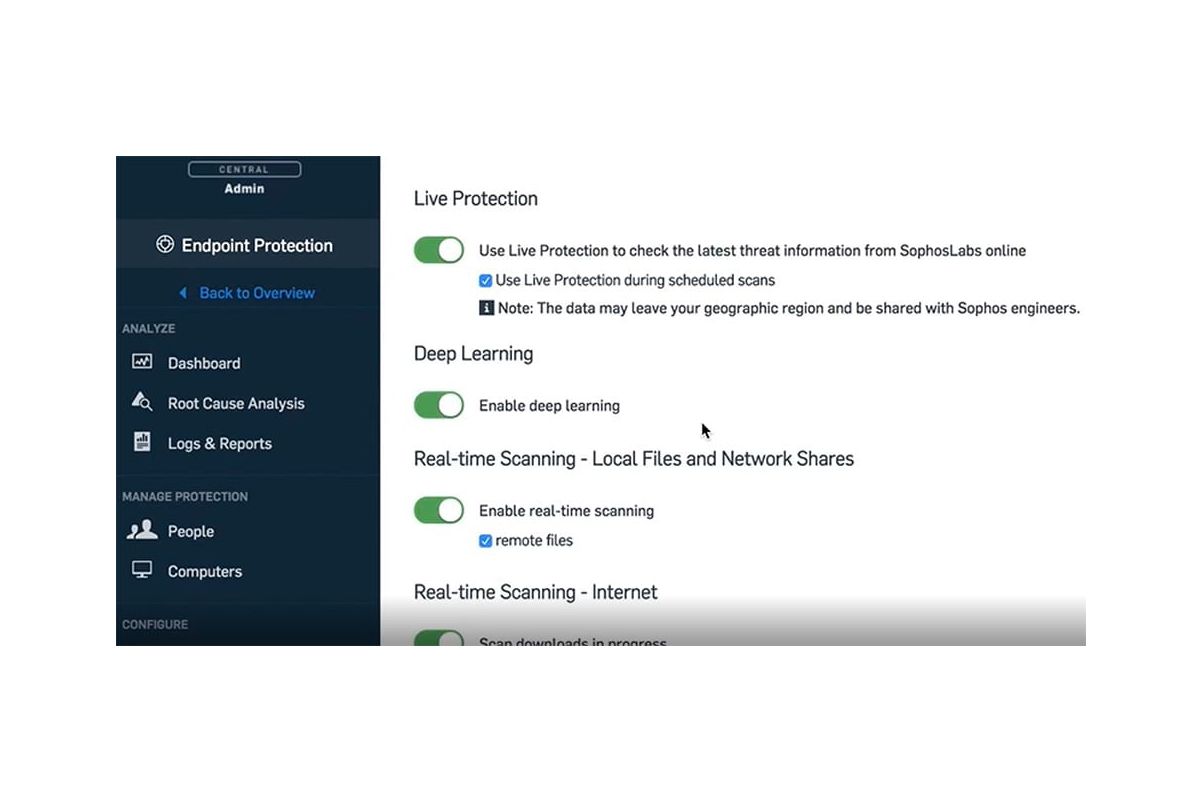Click the Root Cause Analysis magnifier icon
1200x800 pixels.
click(x=142, y=402)
